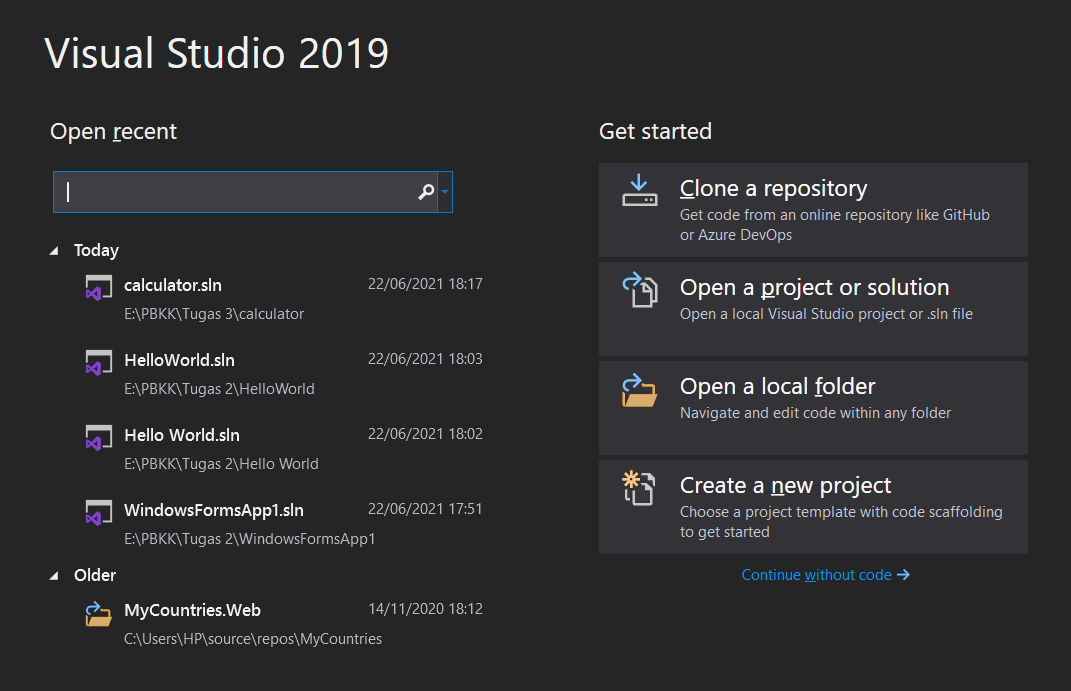The image size is (1071, 691).
Task: Click the Create a new project icon
Action: point(639,488)
